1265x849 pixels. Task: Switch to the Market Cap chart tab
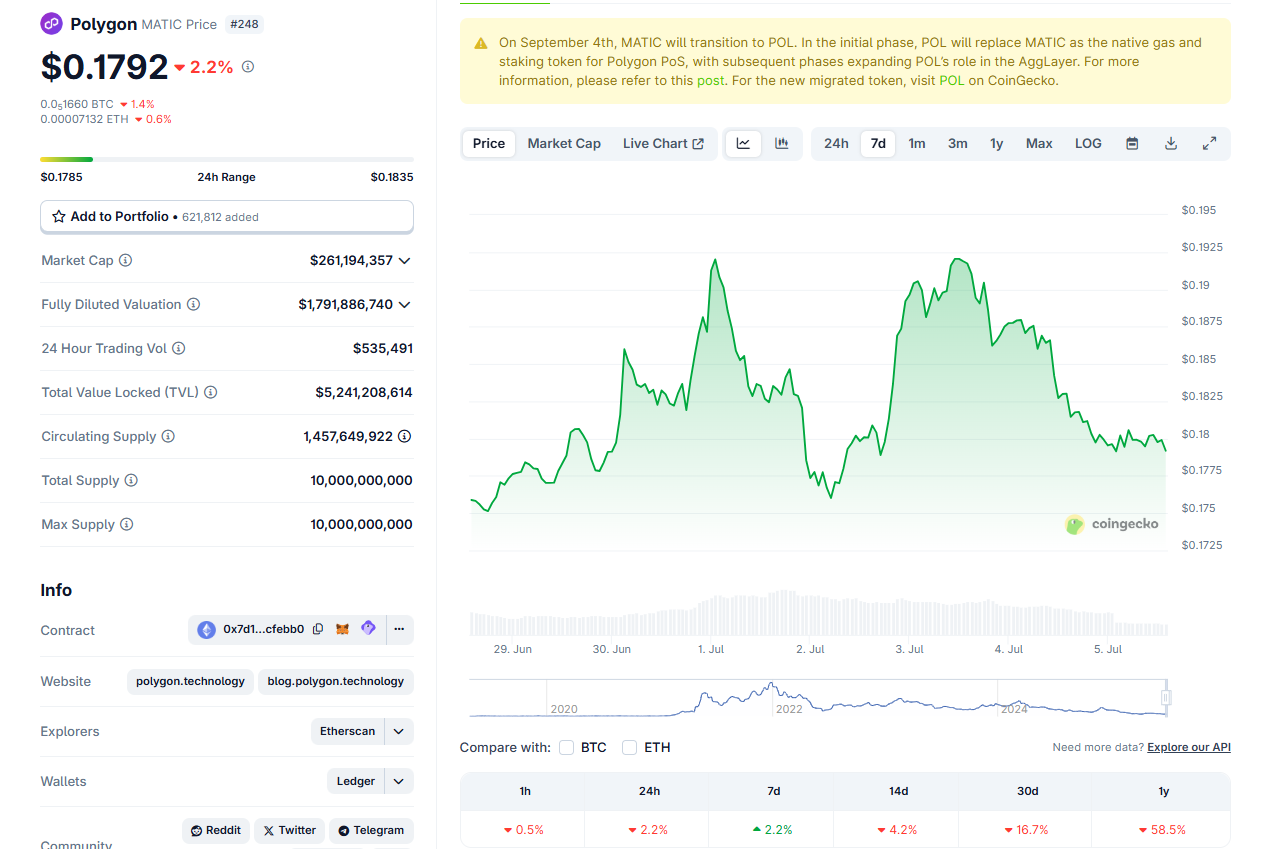[564, 143]
